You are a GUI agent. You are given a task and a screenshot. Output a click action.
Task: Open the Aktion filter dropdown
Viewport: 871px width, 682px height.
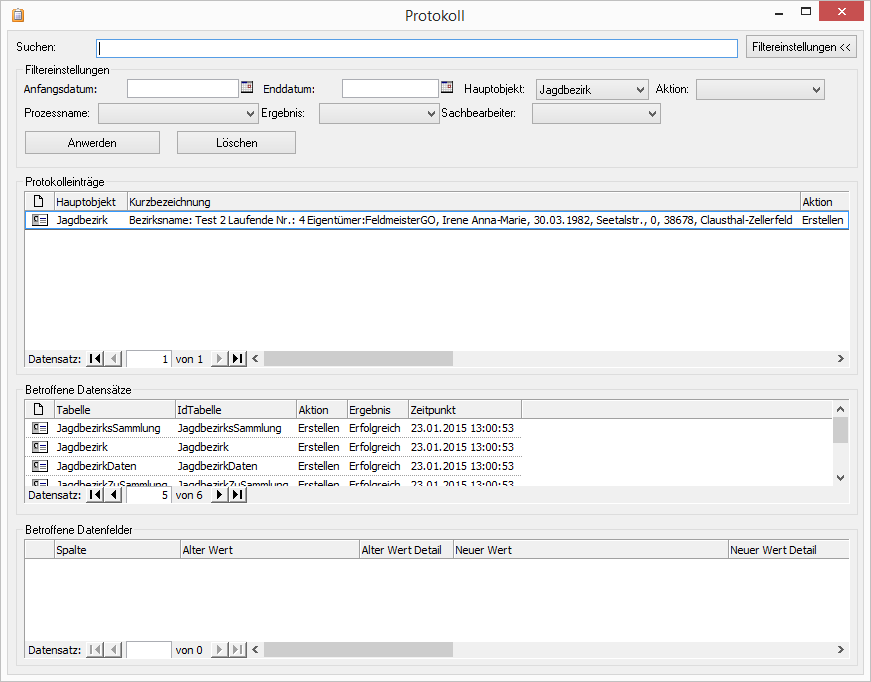(x=816, y=90)
